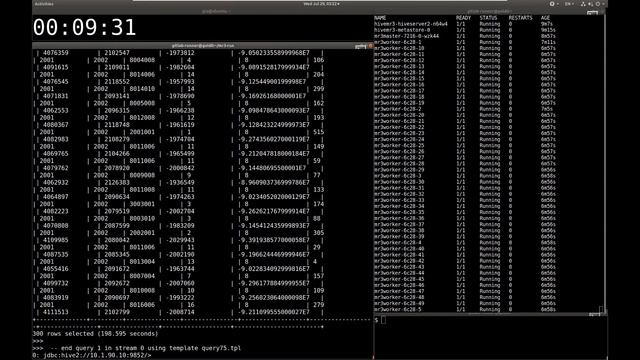Image resolution: width=640 pixels, height=360 pixels.
Task: Select the hivemr3-metastore-0 pod name
Action: (x=402, y=30)
